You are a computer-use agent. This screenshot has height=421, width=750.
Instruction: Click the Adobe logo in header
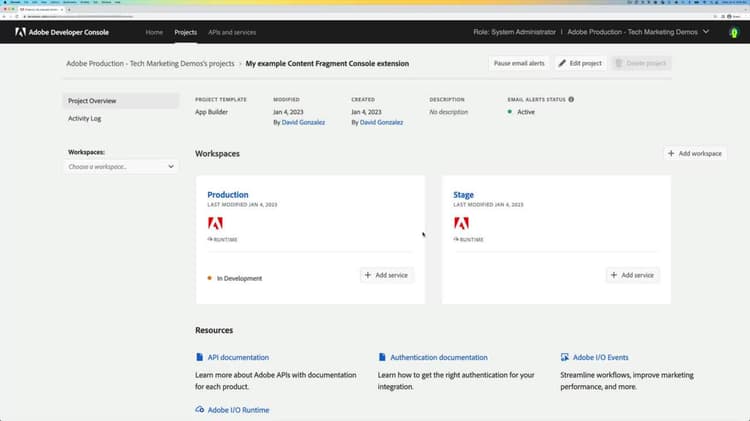tap(20, 32)
